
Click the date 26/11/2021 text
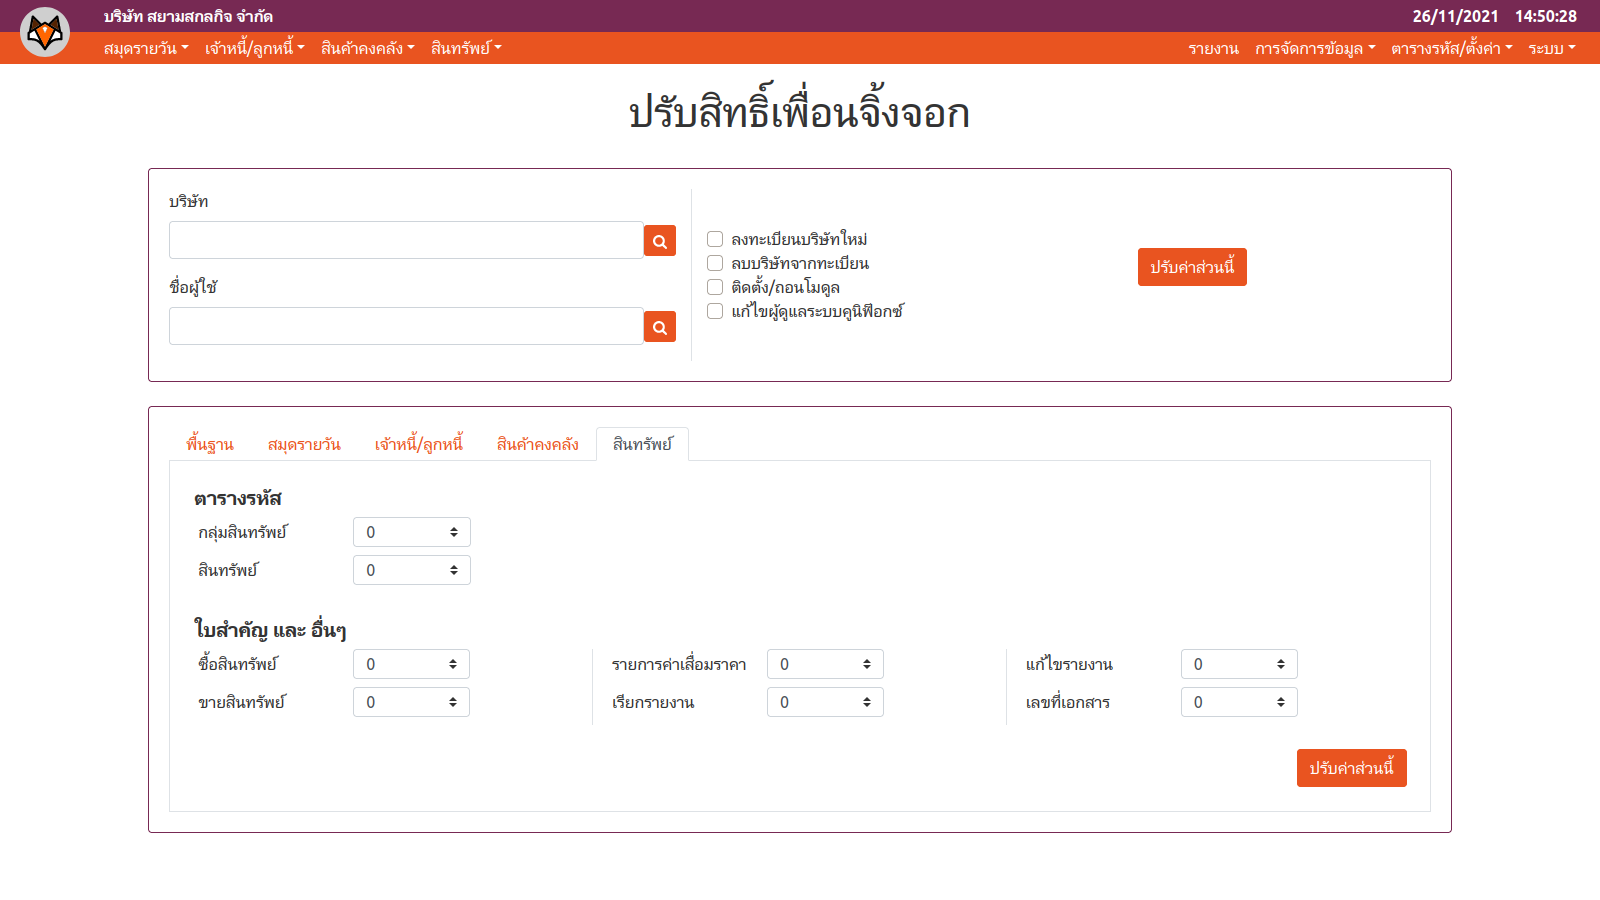1455,16
